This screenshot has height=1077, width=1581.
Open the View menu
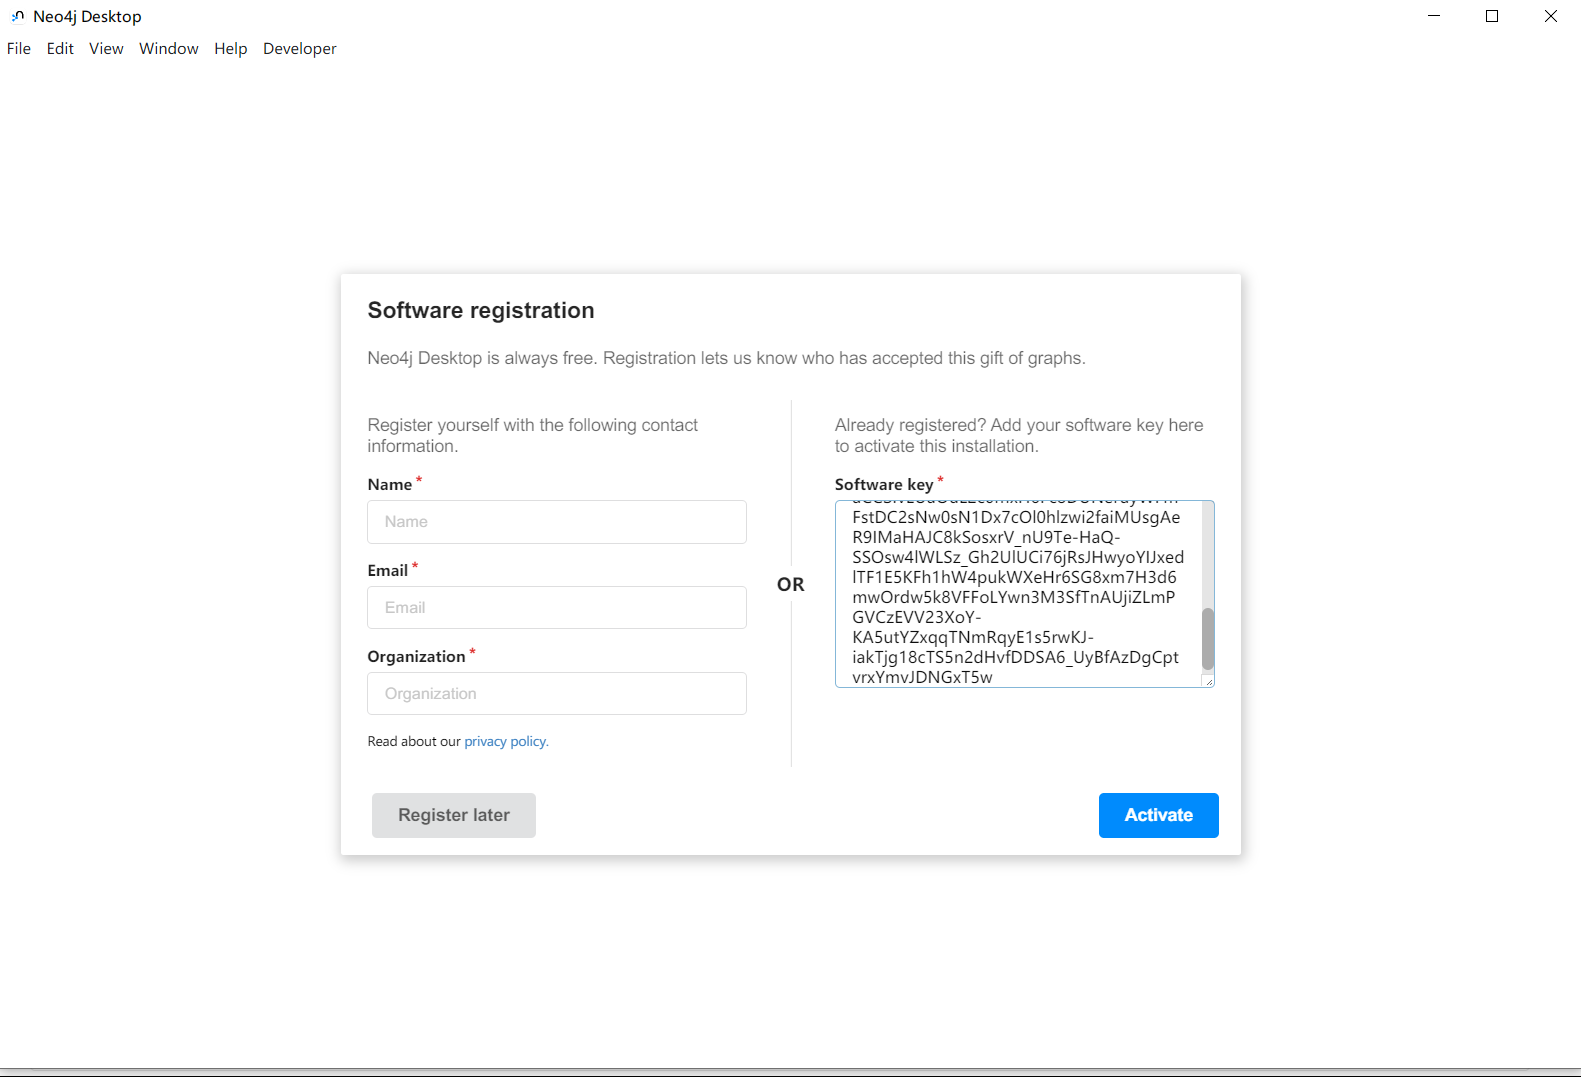[x=106, y=48]
